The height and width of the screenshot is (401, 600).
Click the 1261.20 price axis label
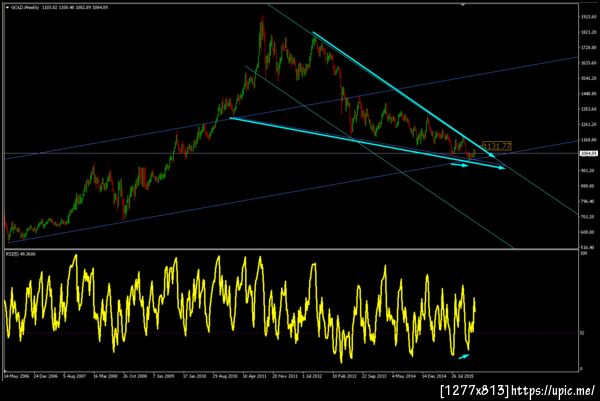click(x=589, y=124)
